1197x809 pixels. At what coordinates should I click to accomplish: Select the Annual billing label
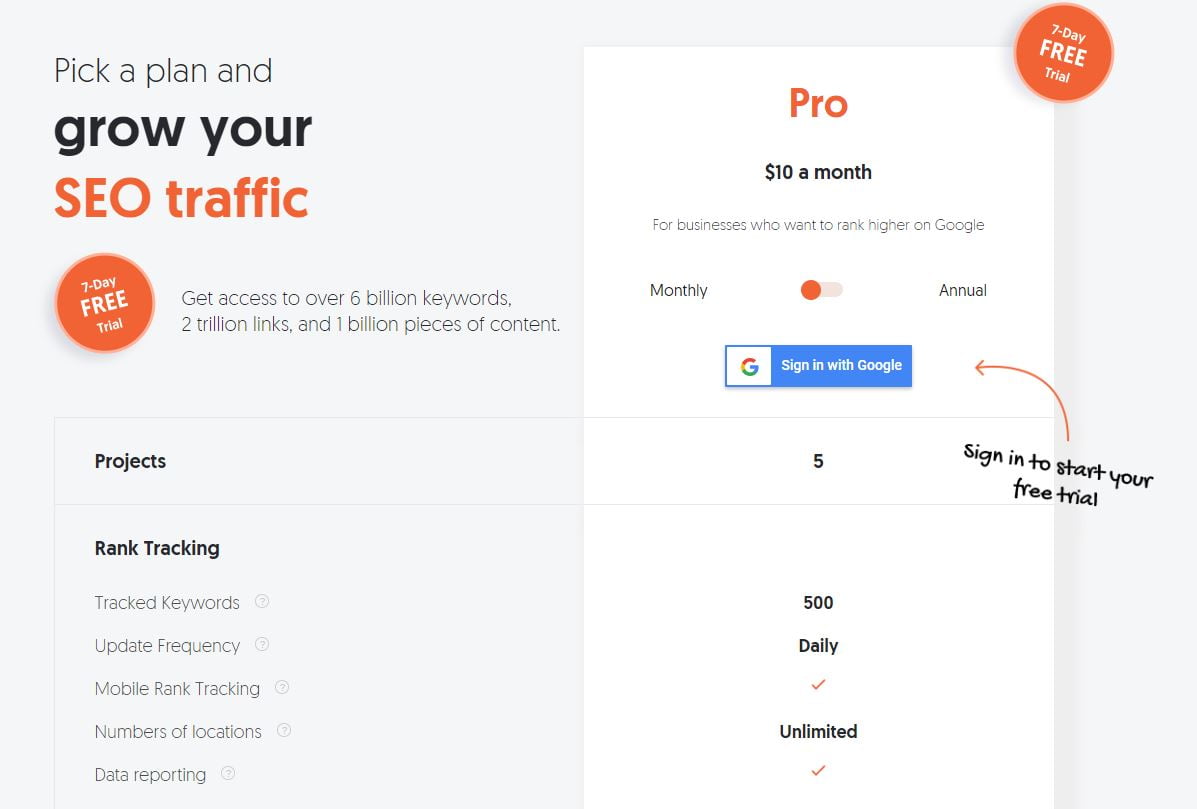pos(963,290)
